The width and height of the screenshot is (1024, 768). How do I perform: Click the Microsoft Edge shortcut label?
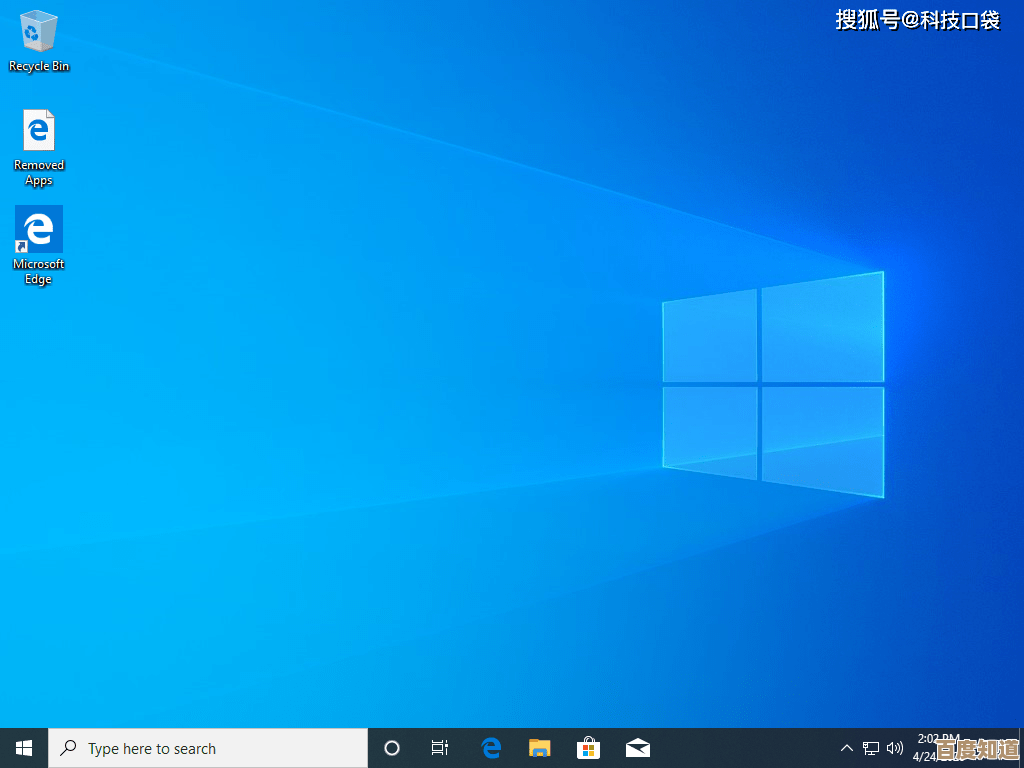(x=38, y=271)
